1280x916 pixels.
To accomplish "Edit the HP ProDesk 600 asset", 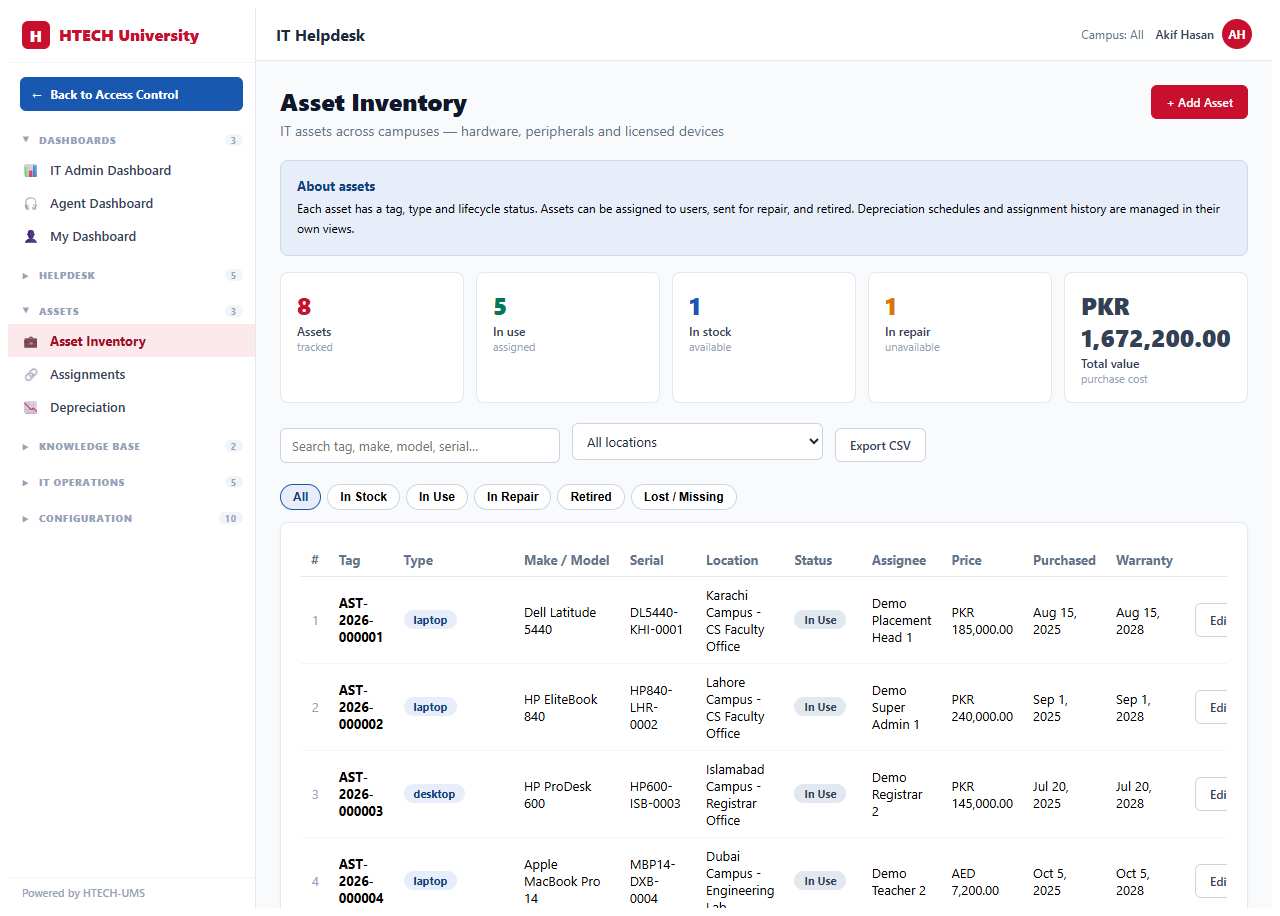I will coord(1212,794).
